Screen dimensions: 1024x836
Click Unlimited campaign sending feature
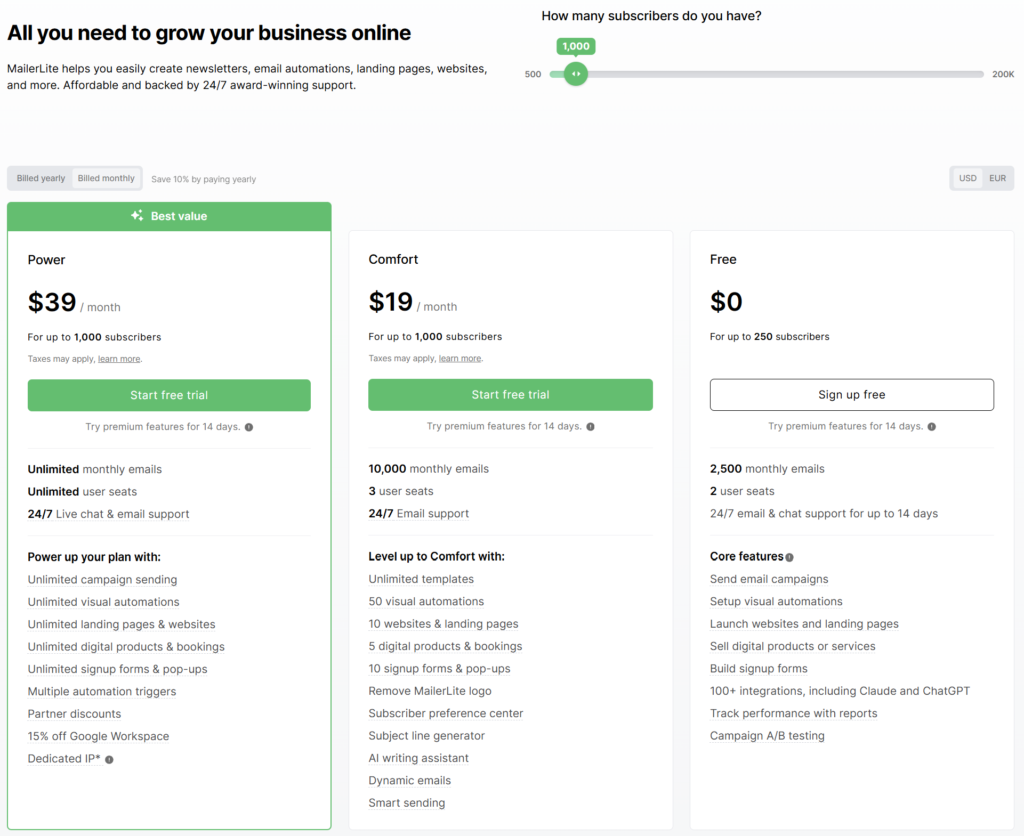pyautogui.click(x=103, y=579)
